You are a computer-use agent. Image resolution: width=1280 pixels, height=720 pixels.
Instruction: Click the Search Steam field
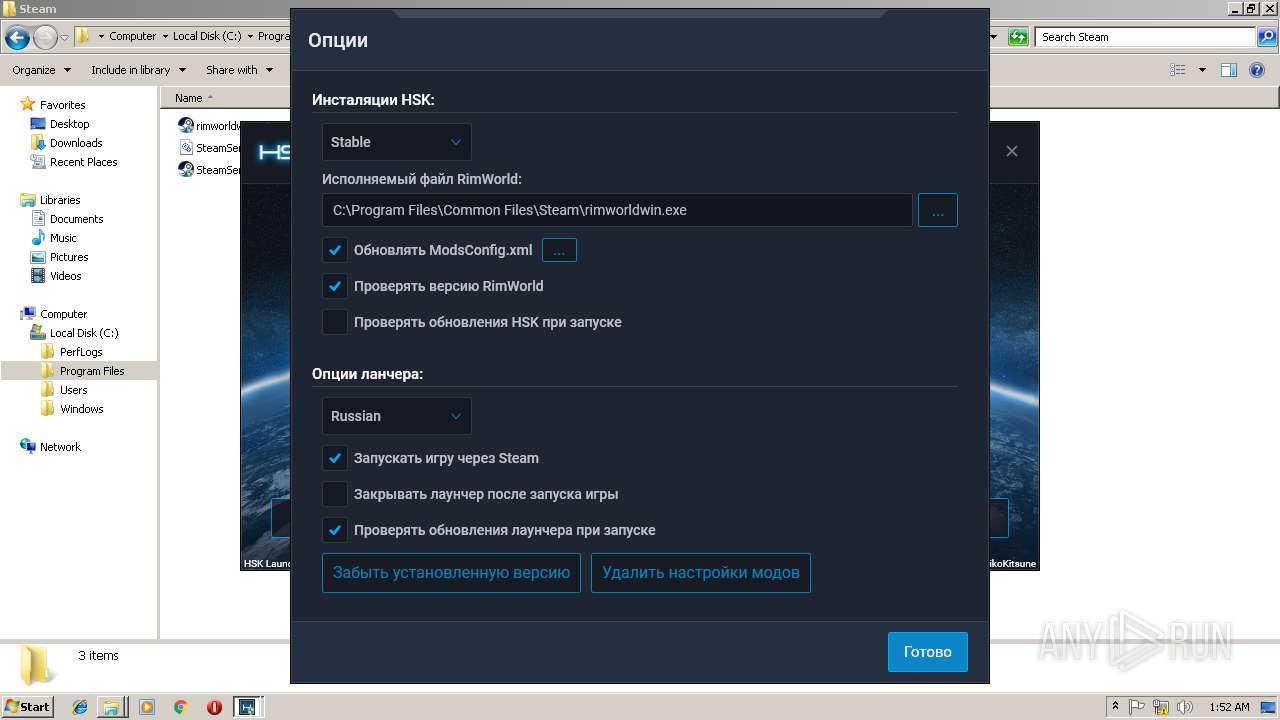pyautogui.click(x=1145, y=37)
